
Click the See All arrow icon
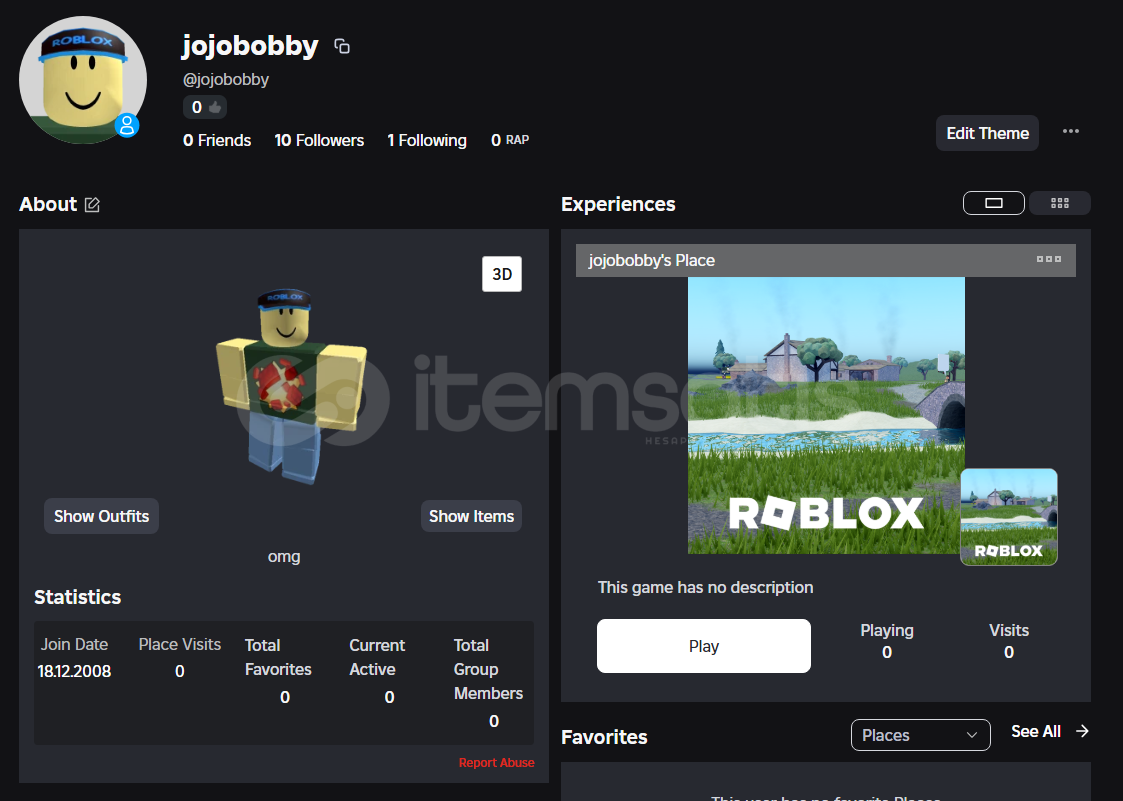tap(1082, 731)
